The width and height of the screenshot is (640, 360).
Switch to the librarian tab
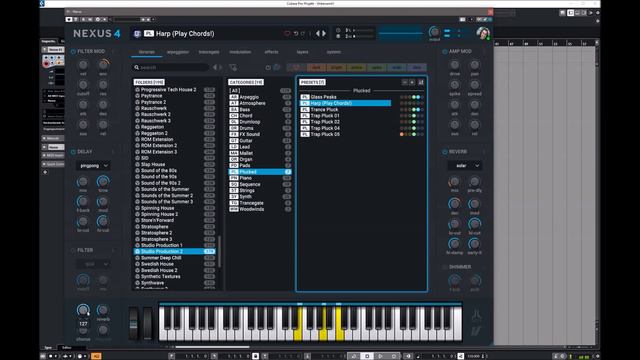point(147,52)
